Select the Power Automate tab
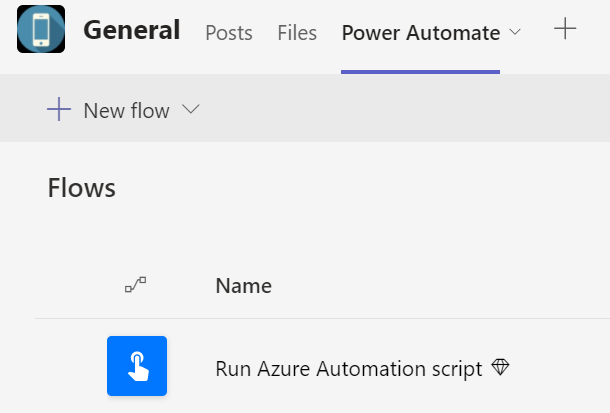 421,33
